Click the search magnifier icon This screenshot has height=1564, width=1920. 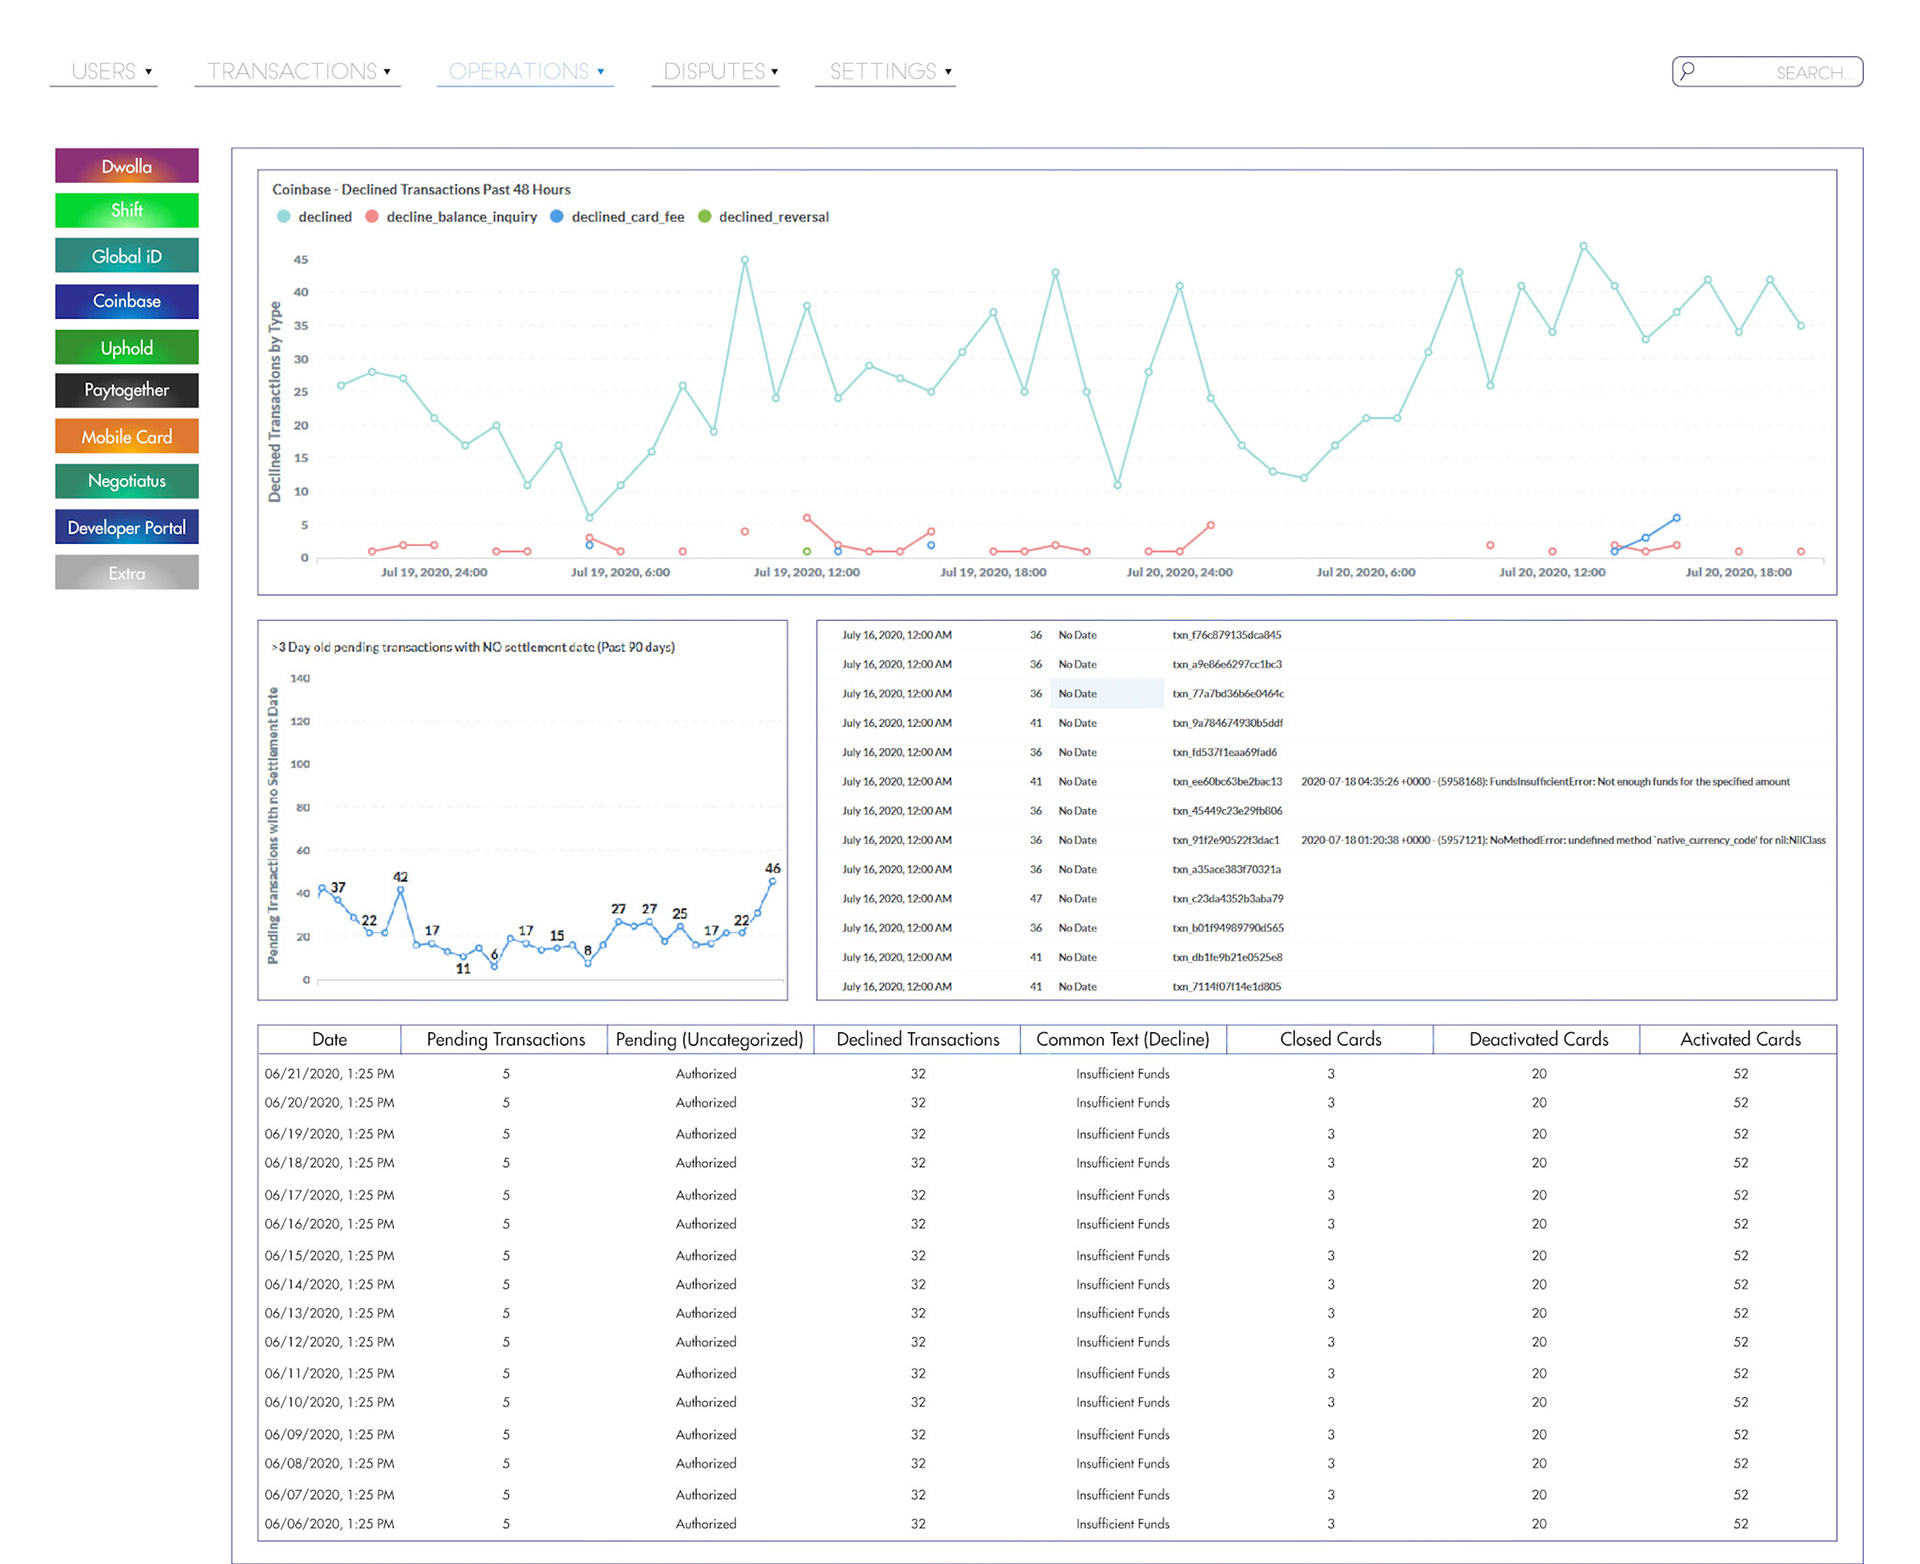(1688, 71)
